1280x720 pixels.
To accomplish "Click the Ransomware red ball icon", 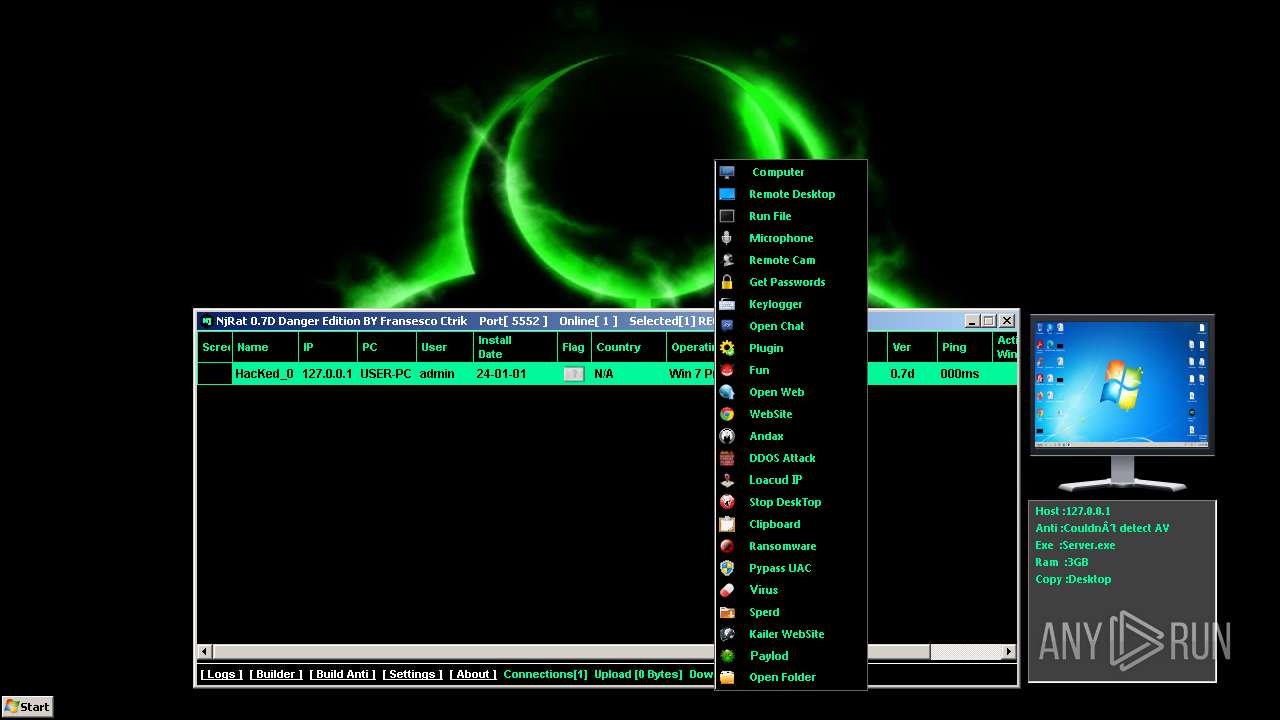I will point(727,546).
